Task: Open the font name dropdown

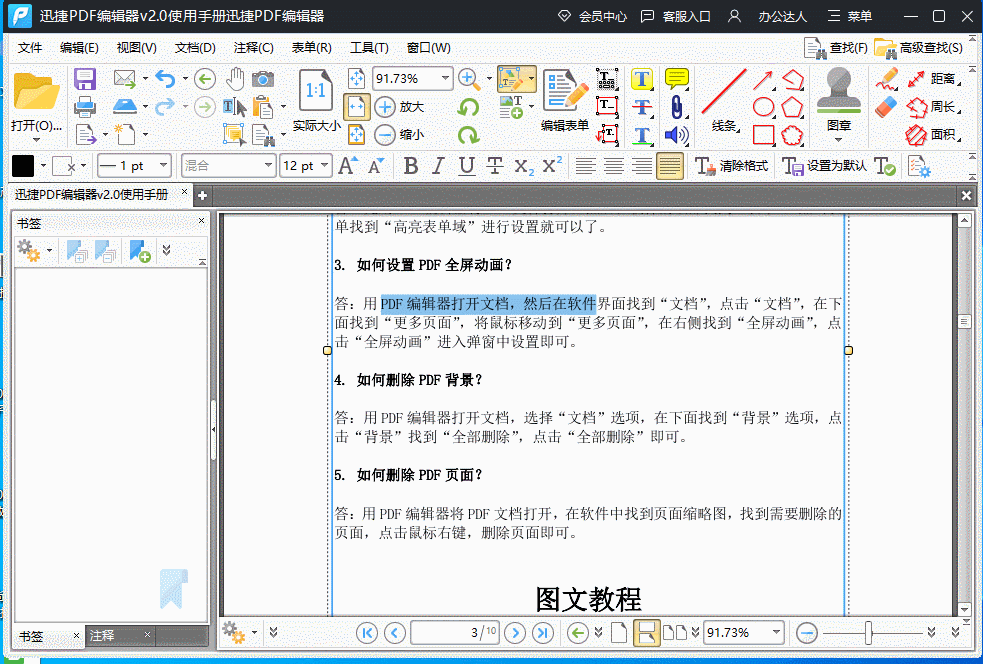Action: (268, 166)
